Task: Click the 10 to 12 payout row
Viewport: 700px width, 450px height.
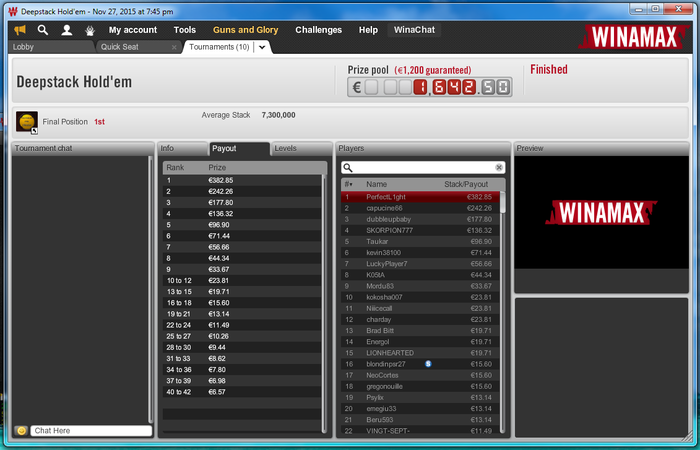Action: pos(242,281)
